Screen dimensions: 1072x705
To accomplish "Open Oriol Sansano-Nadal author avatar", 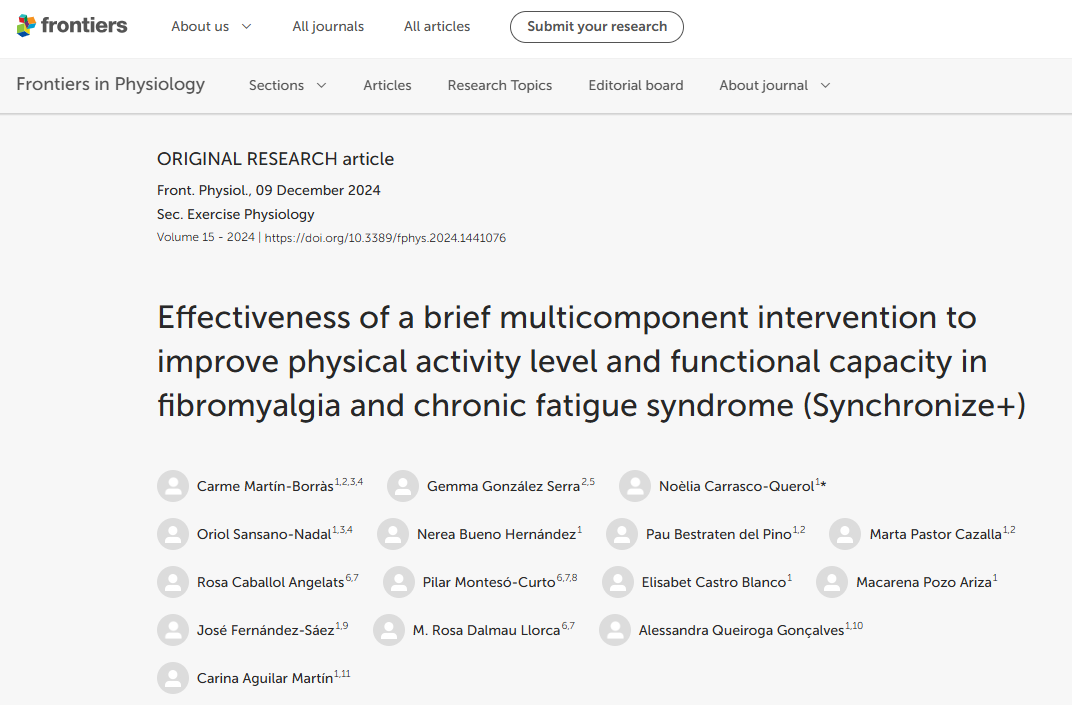I will click(173, 534).
